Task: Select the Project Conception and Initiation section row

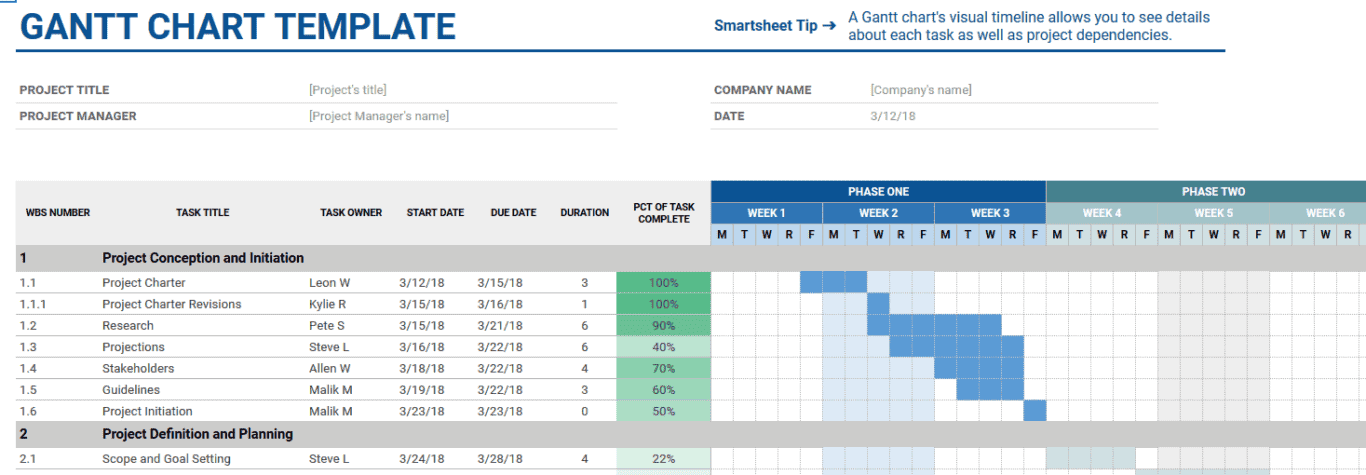Action: pyautogui.click(x=203, y=258)
